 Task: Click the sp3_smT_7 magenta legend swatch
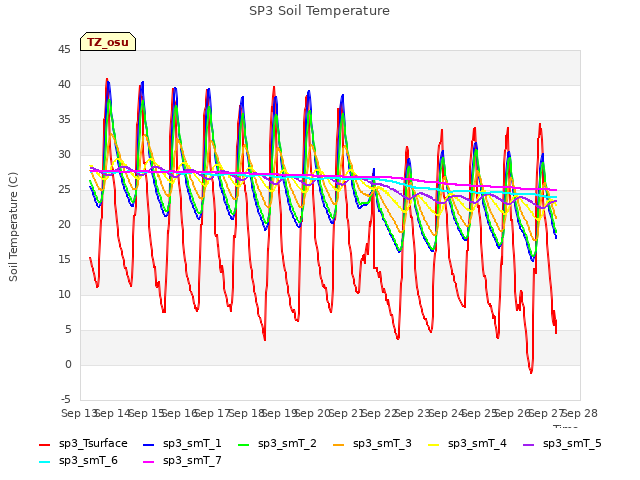pyautogui.click(x=149, y=462)
